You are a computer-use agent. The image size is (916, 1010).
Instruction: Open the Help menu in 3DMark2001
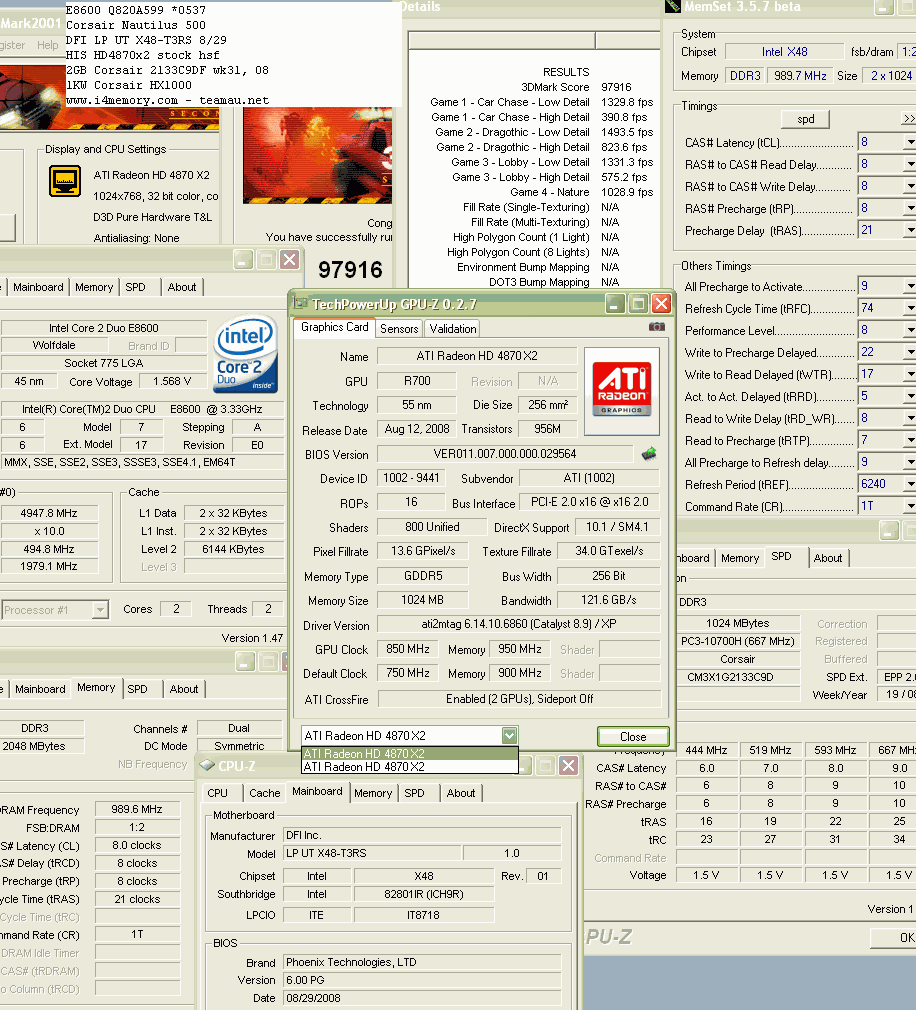point(48,45)
